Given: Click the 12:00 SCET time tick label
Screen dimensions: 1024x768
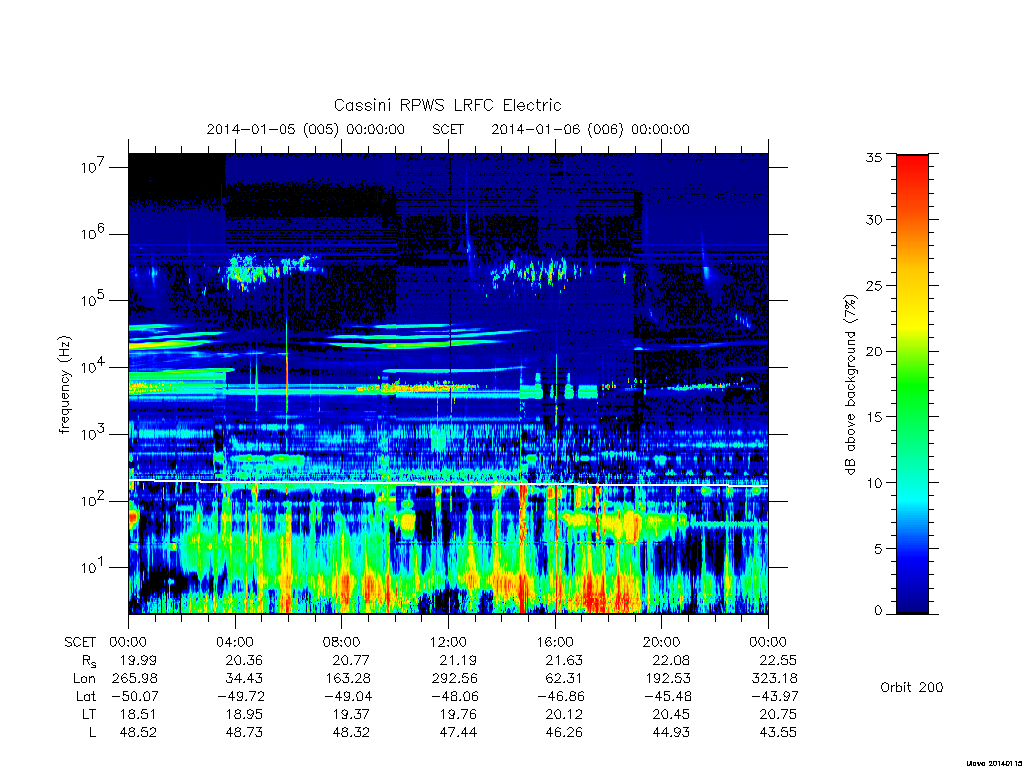Looking at the screenshot, I should [x=448, y=642].
